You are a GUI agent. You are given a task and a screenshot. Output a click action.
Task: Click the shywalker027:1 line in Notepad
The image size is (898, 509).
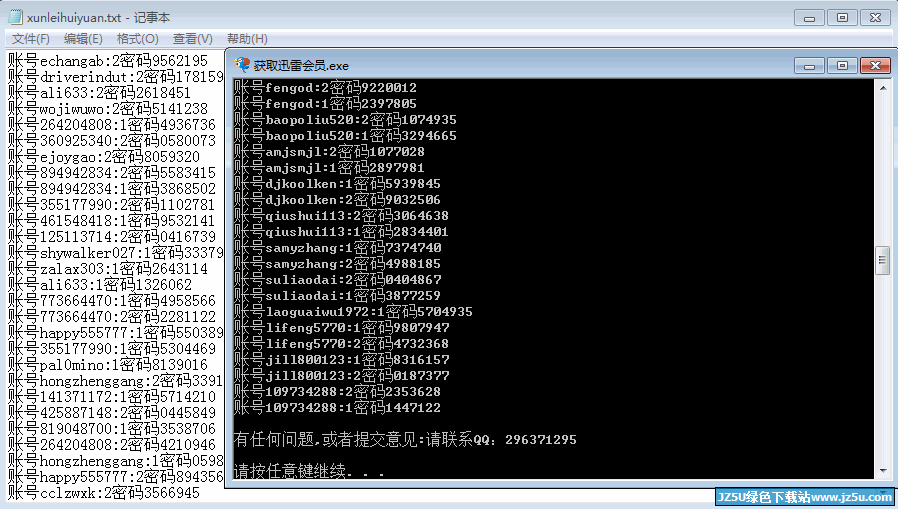tap(116, 253)
